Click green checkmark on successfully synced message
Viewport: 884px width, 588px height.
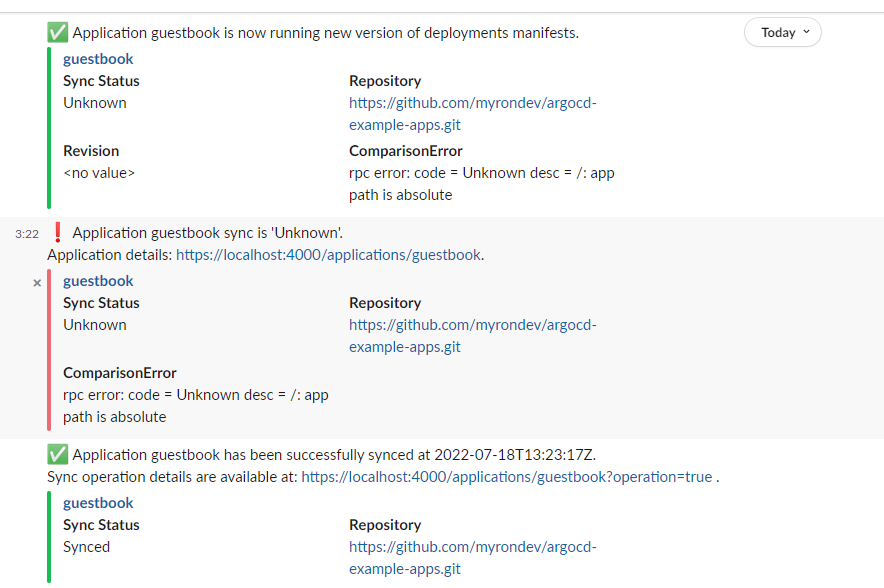tap(58, 454)
